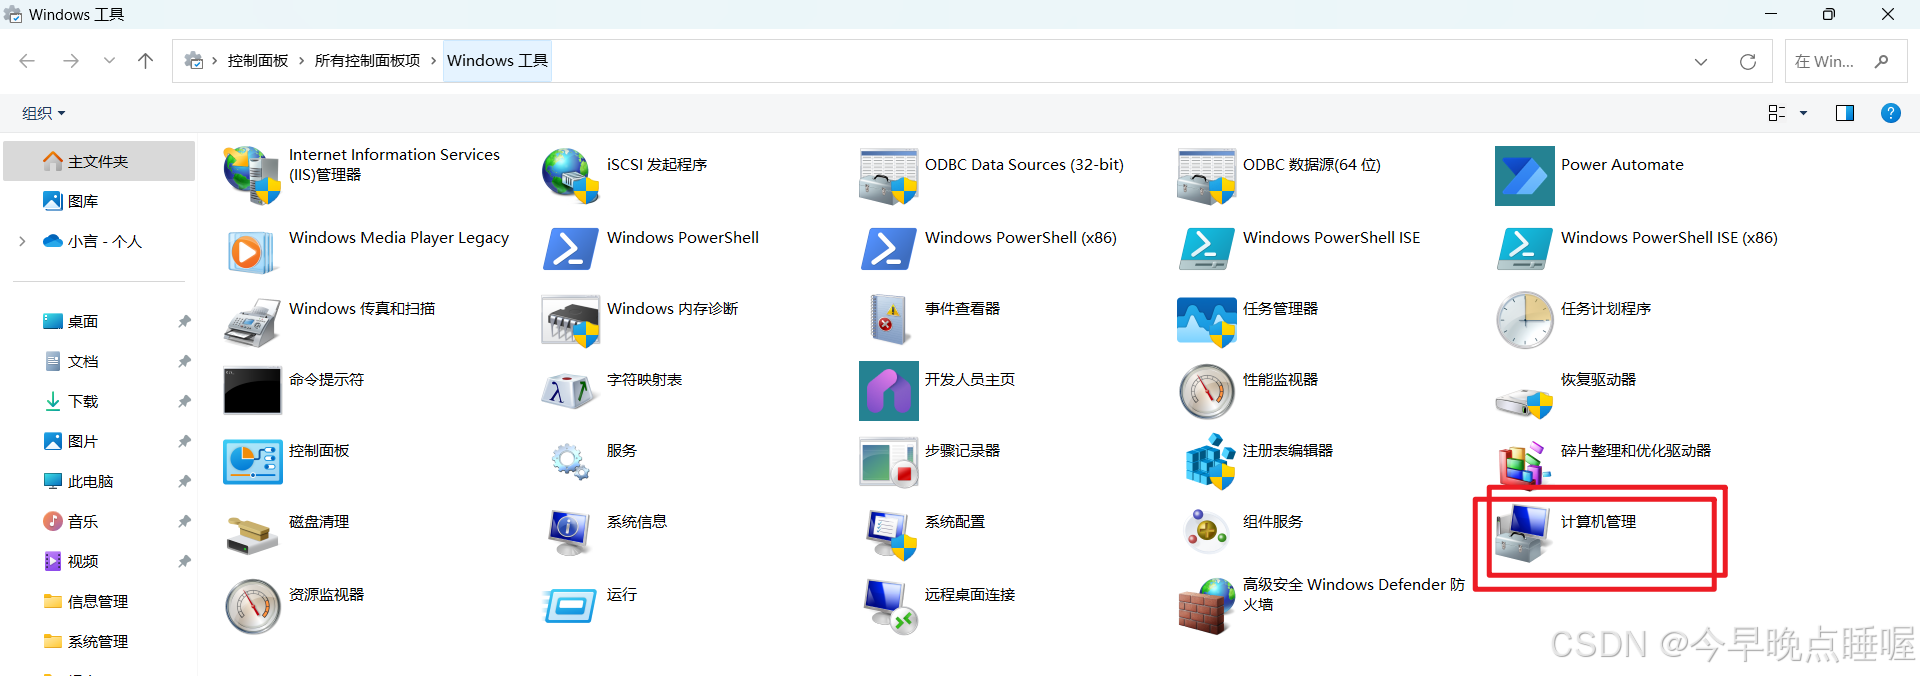This screenshot has width=1920, height=676.
Task: Open Windows PowerShell ISE (x86) icon
Action: pos(1524,249)
